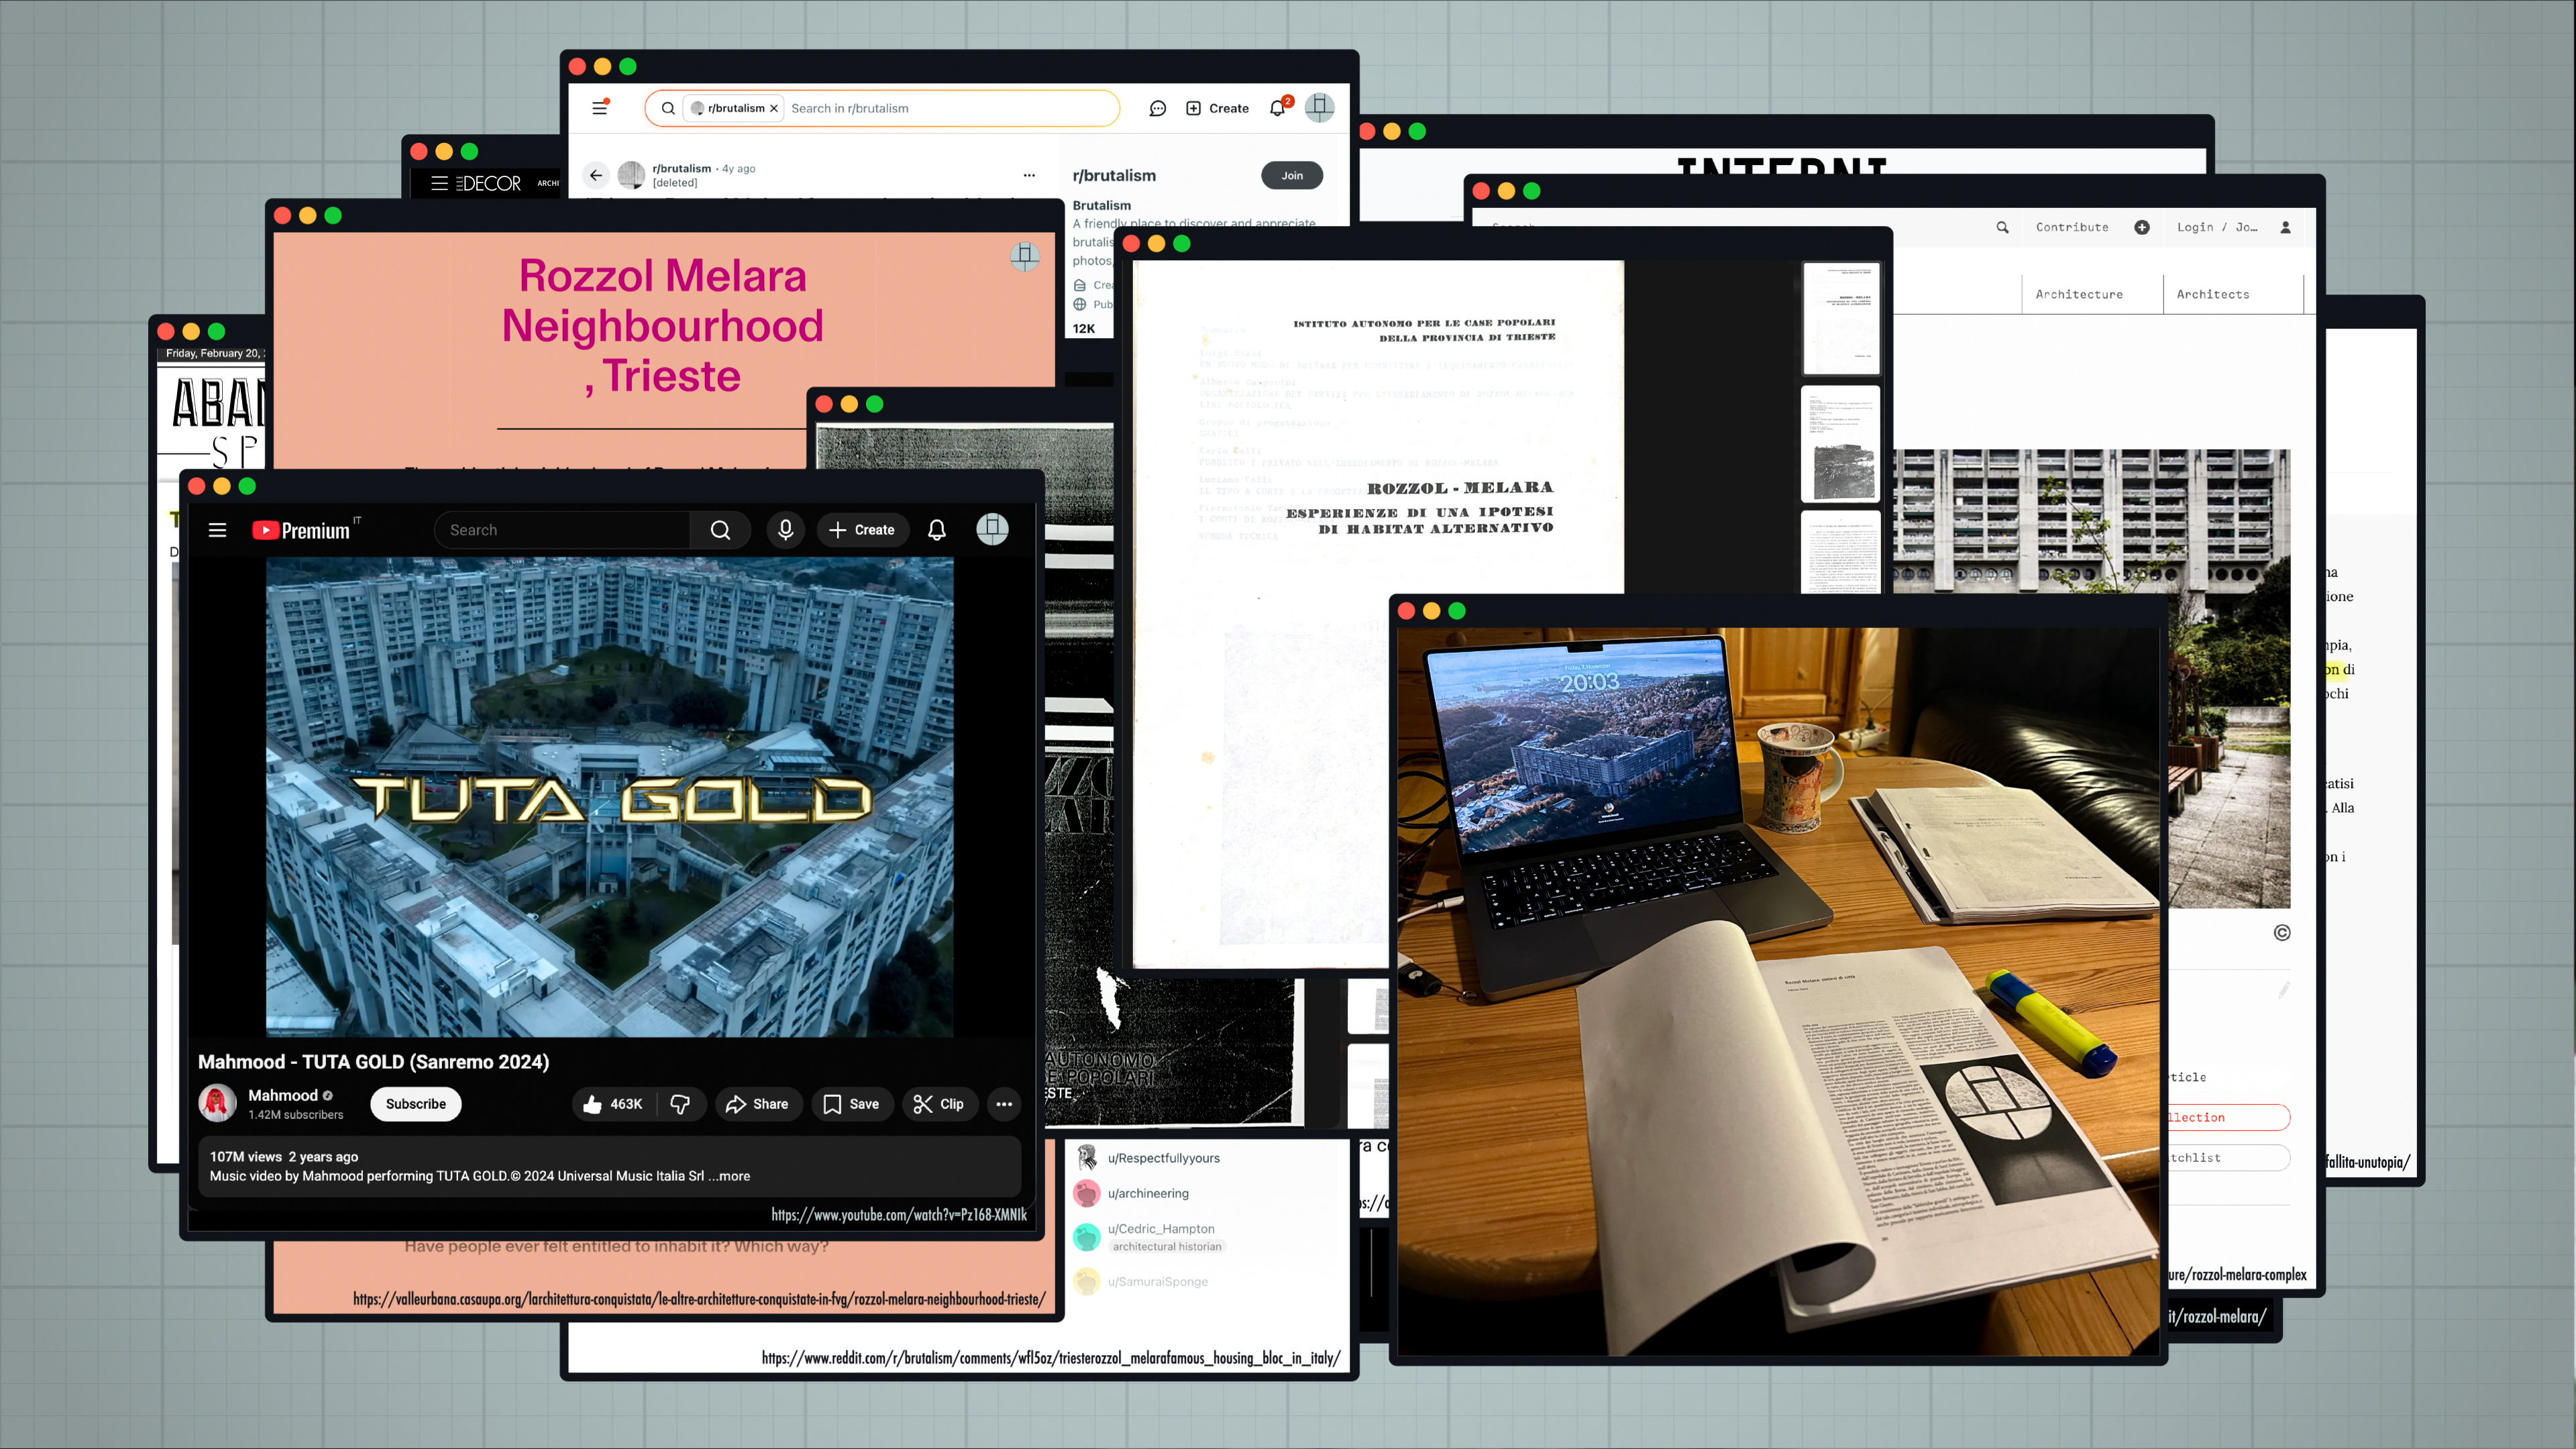
Task: Remove r/brutalism search filter chip
Action: [x=774, y=108]
